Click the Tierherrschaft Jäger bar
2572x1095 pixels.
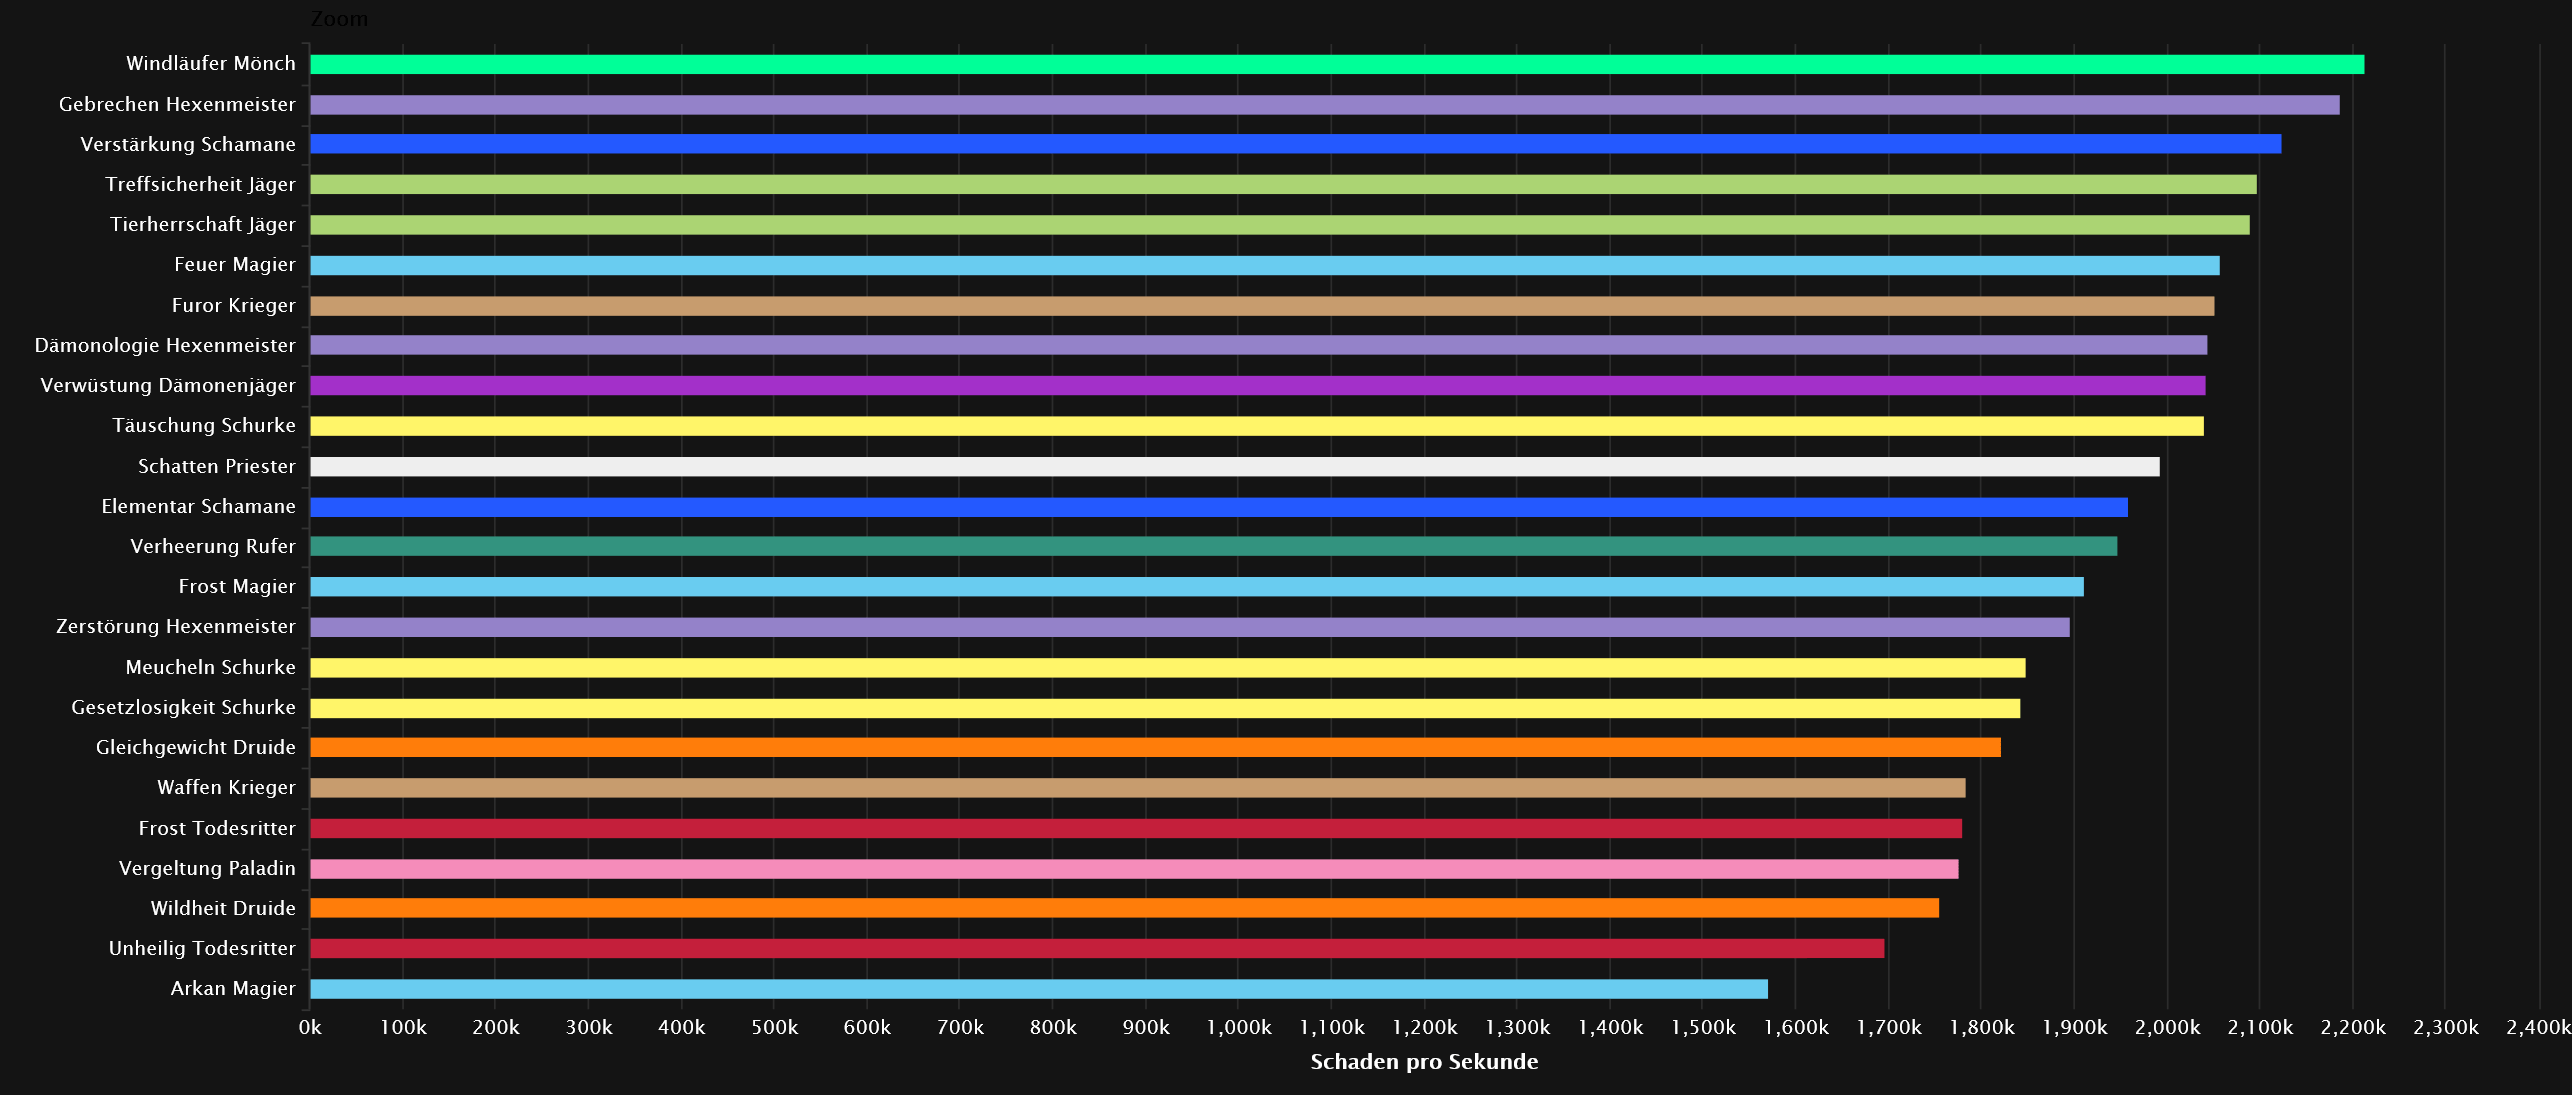(x=1280, y=225)
